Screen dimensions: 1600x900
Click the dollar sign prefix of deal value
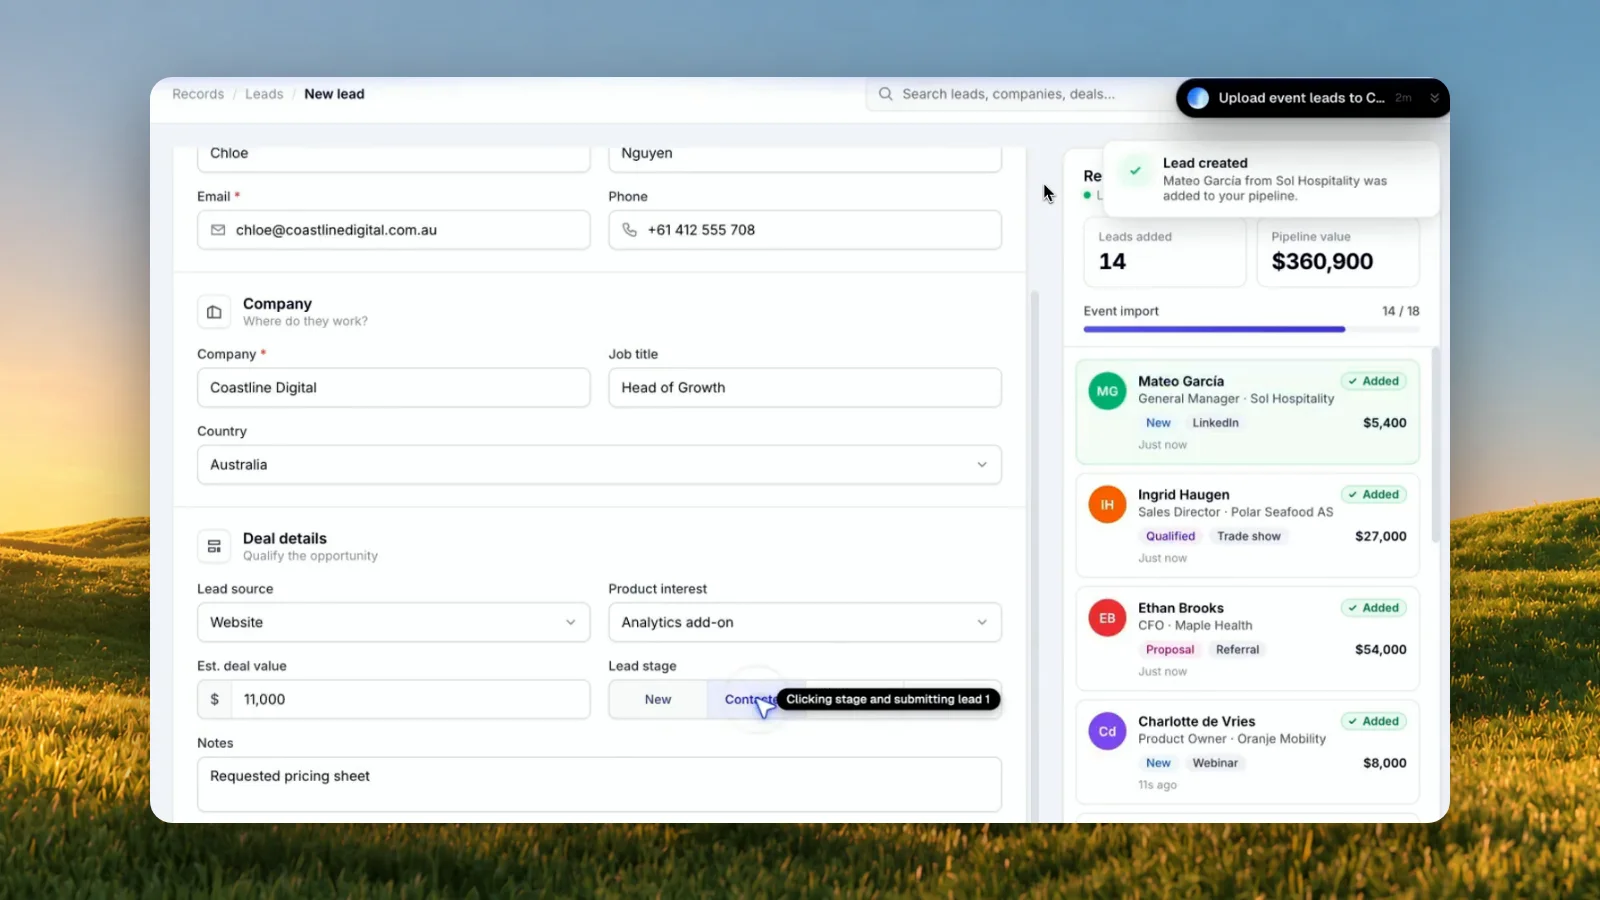[214, 700]
